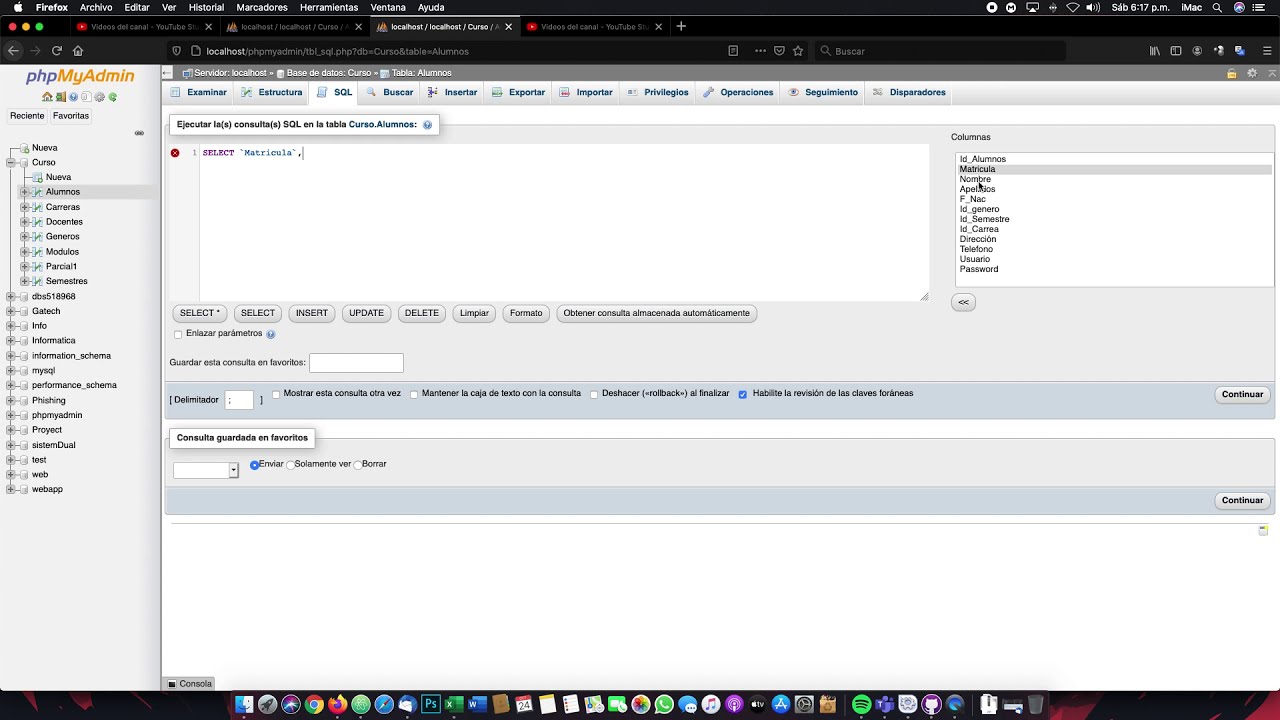
Task: Click the Favoritas navigation tab
Action: click(71, 116)
